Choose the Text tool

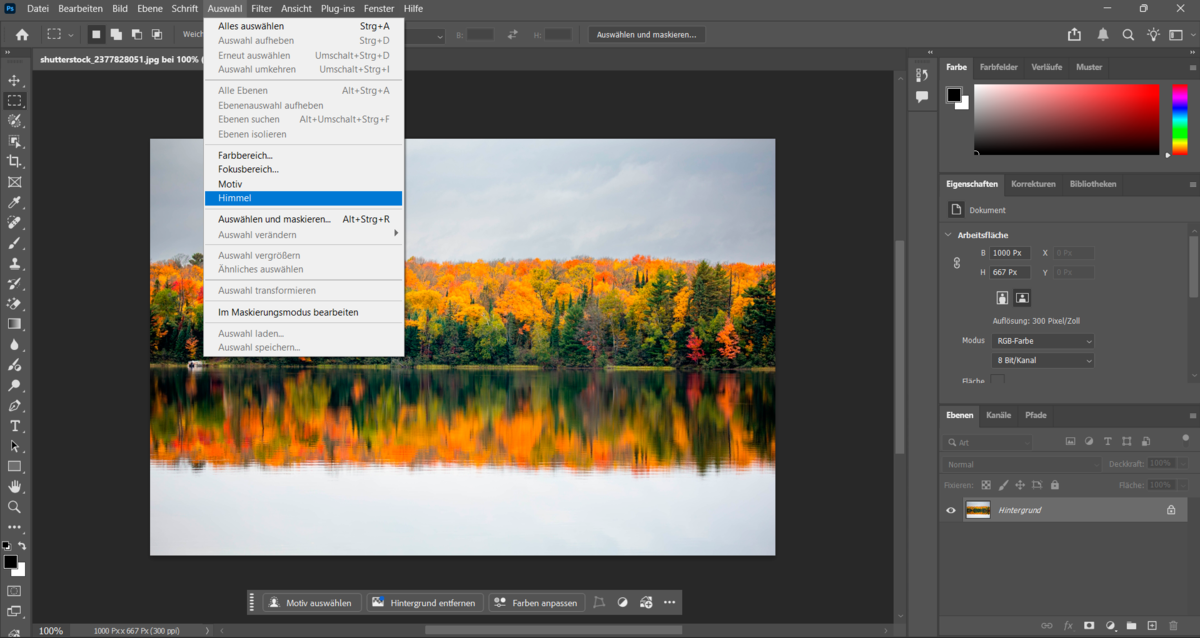click(14, 426)
